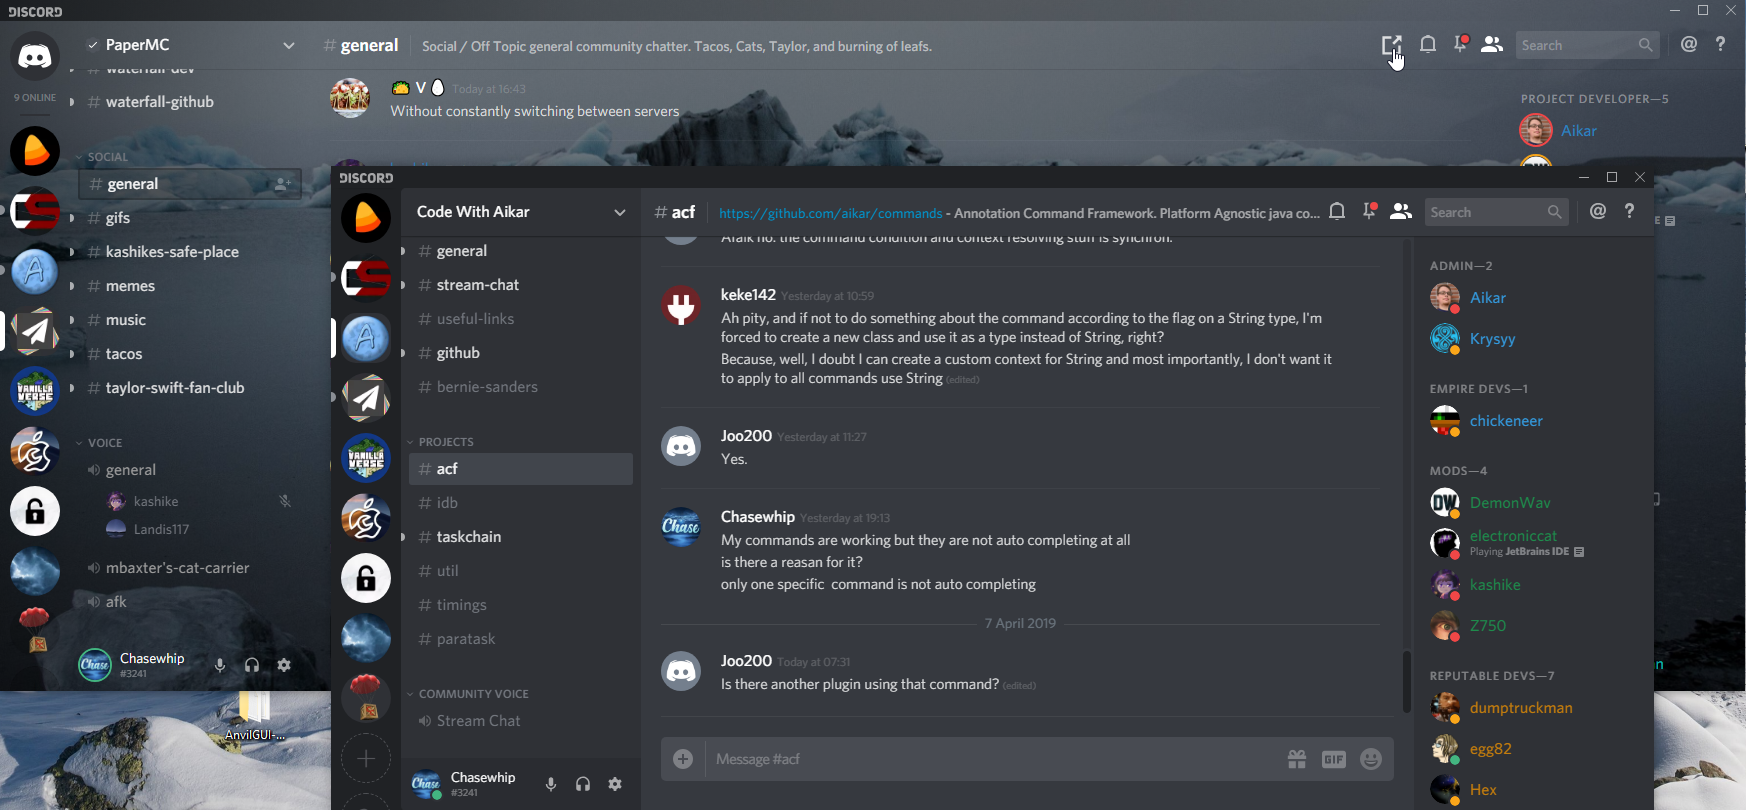Click the attach file plus button
Viewport: 1746px width, 810px height.
[683, 759]
